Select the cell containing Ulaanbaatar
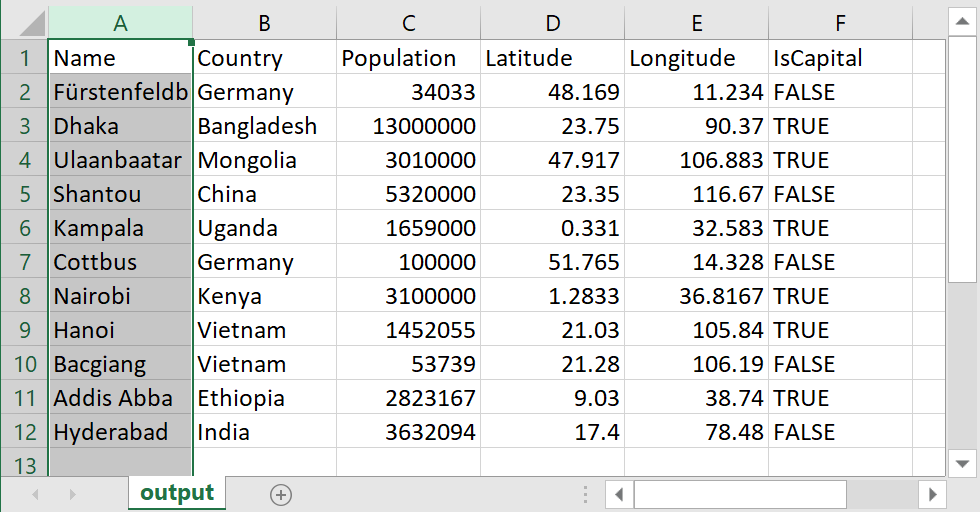This screenshot has height=512, width=980. (120, 160)
